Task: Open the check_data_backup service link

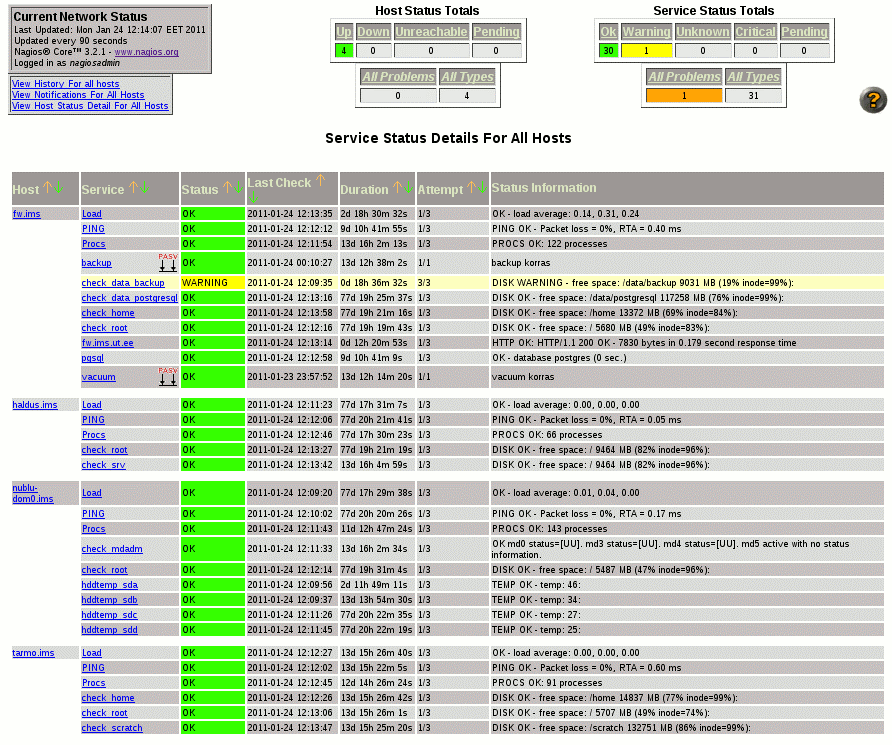Action: point(123,283)
